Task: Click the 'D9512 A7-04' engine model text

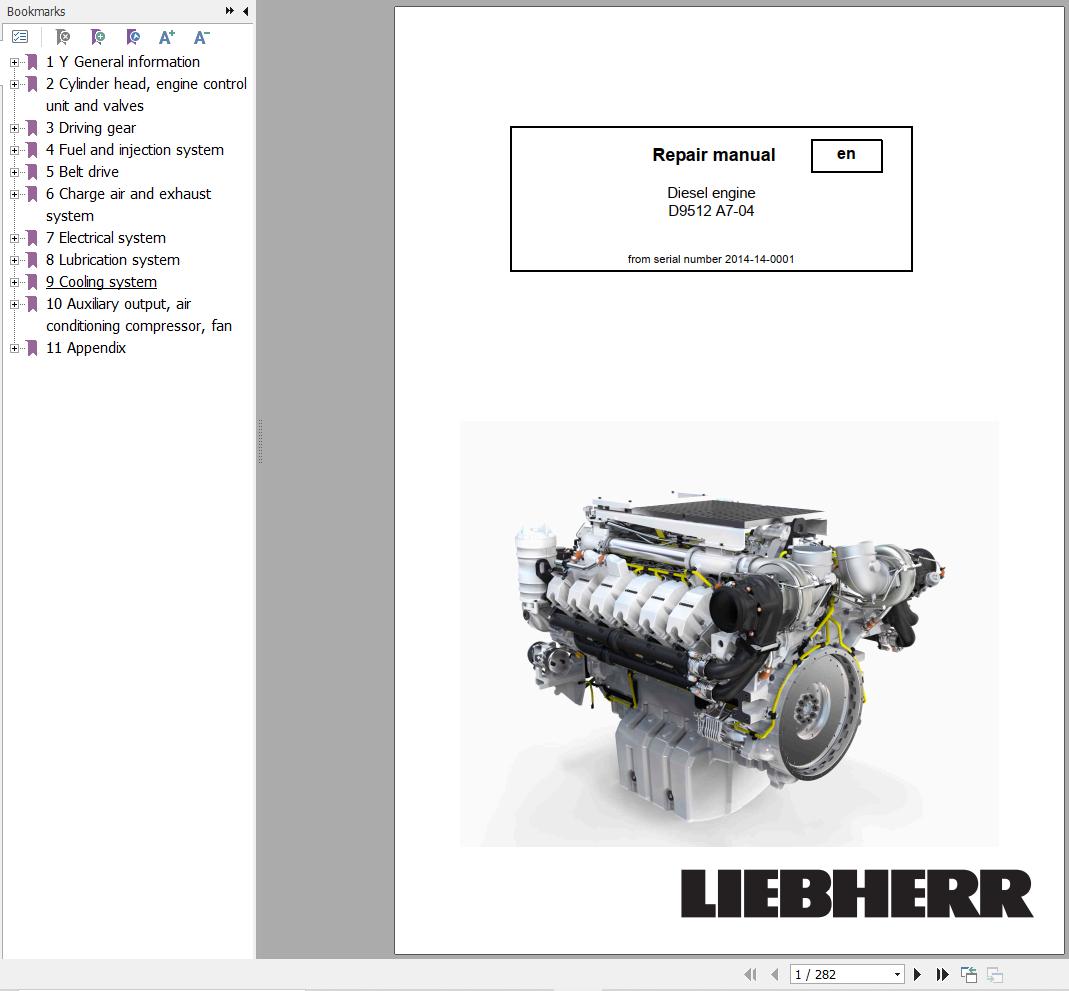Action: [710, 211]
